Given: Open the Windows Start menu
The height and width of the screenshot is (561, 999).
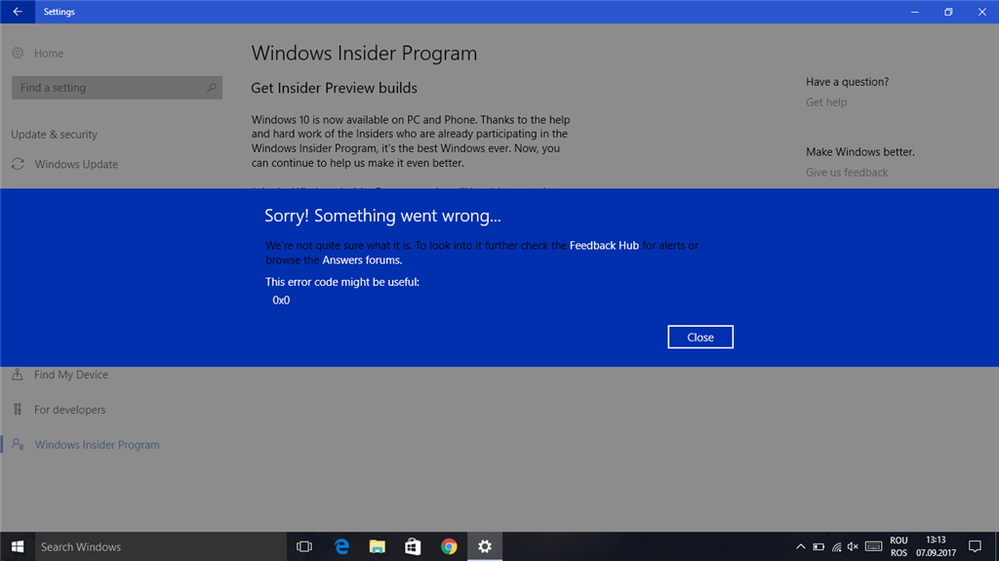Looking at the screenshot, I should pyautogui.click(x=17, y=546).
